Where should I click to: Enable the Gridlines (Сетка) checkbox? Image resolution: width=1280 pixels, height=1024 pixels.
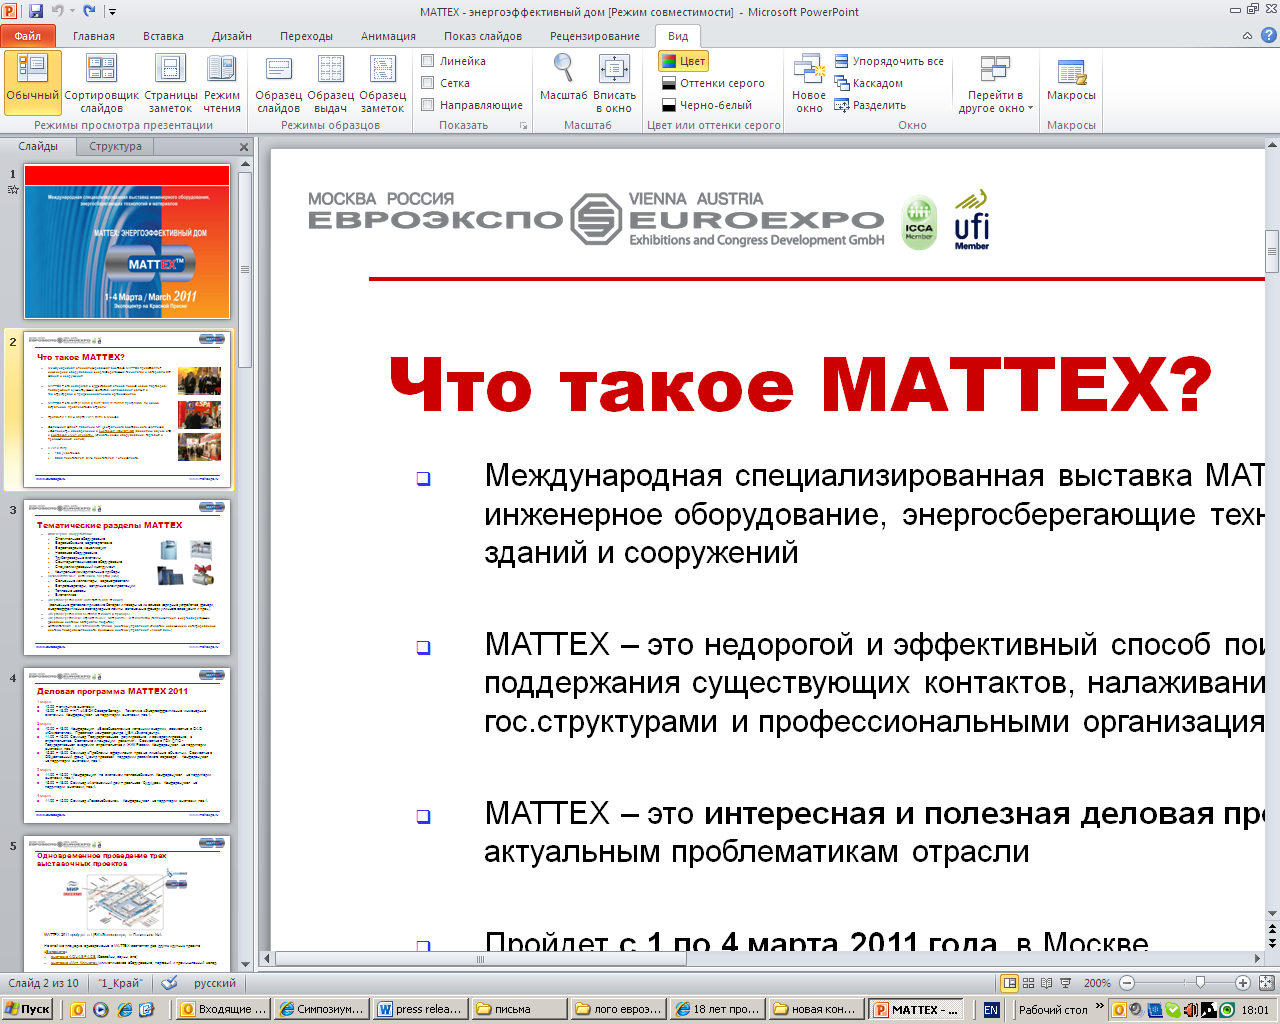coord(427,83)
